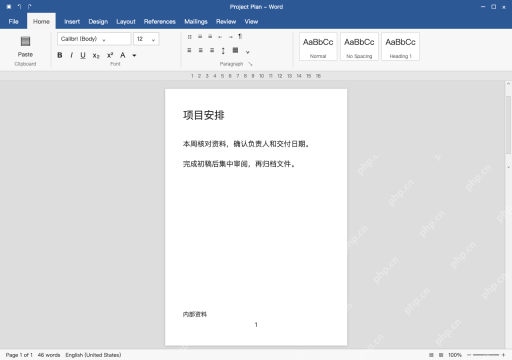Screen dimensions: 512x360
Task: Center the paragraph text
Action: 201,50
